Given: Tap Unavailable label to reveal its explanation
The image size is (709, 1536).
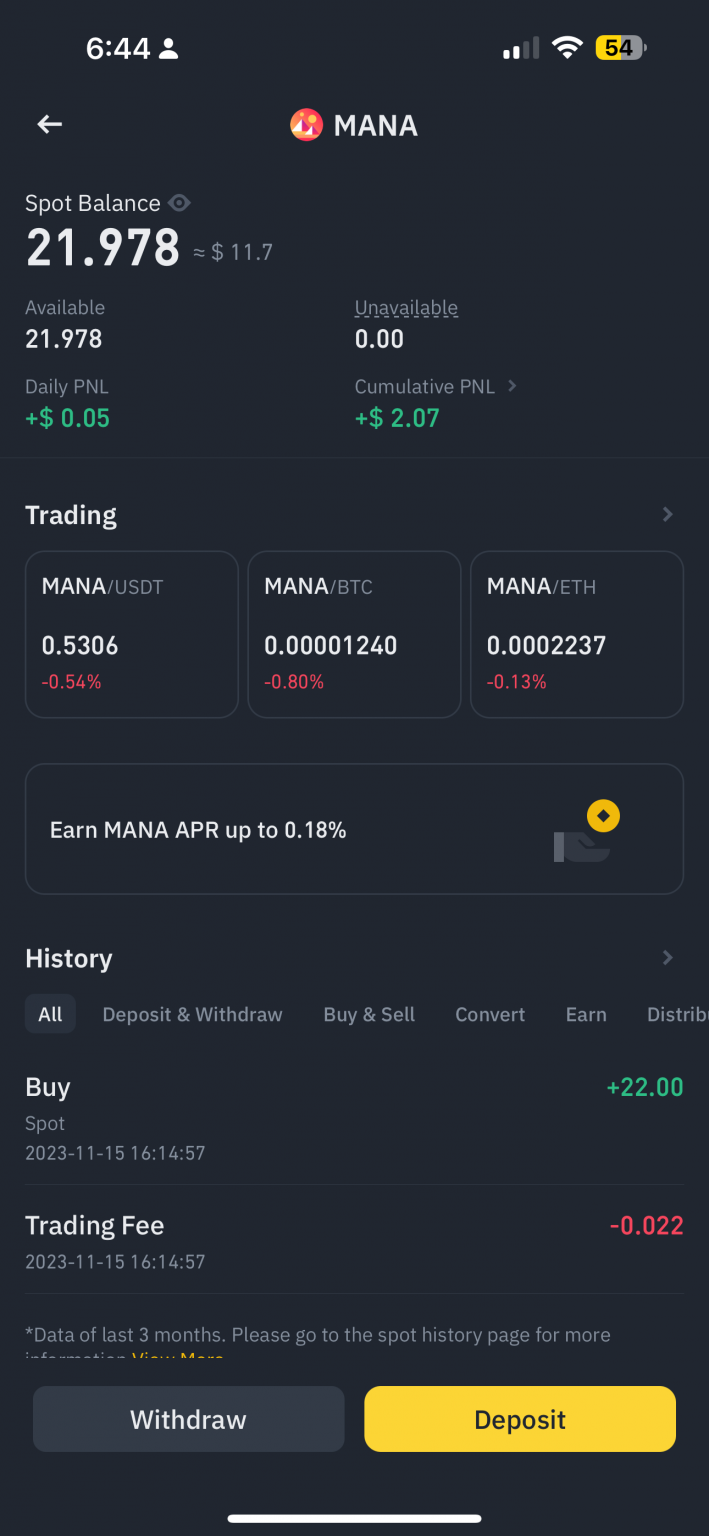Looking at the screenshot, I should click(x=406, y=307).
